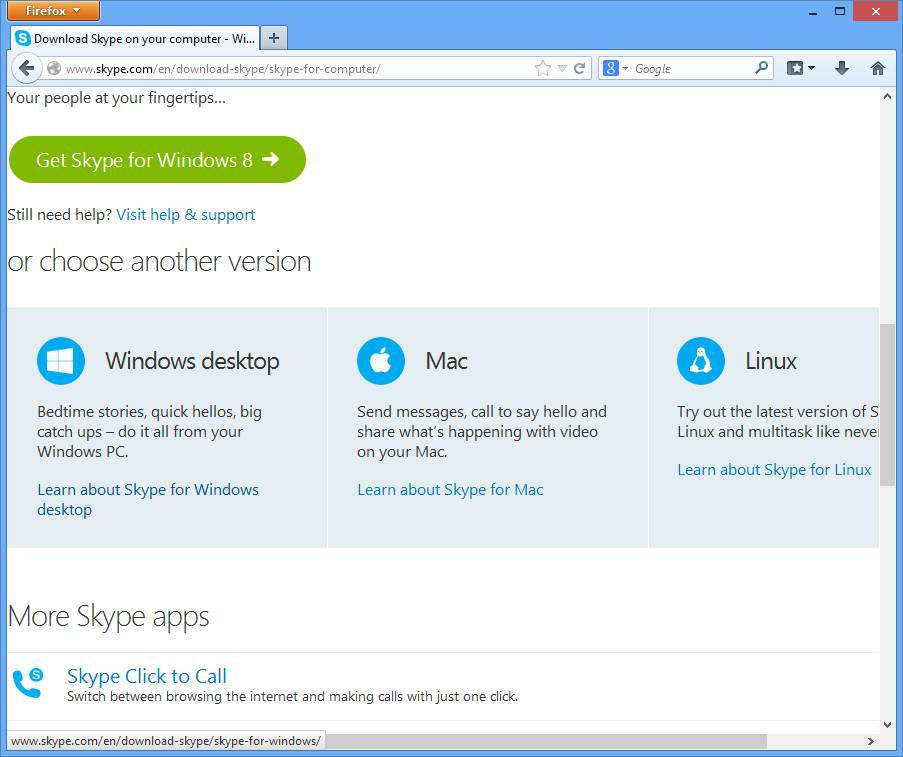
Task: Open the Firefox application menu
Action: tap(54, 10)
